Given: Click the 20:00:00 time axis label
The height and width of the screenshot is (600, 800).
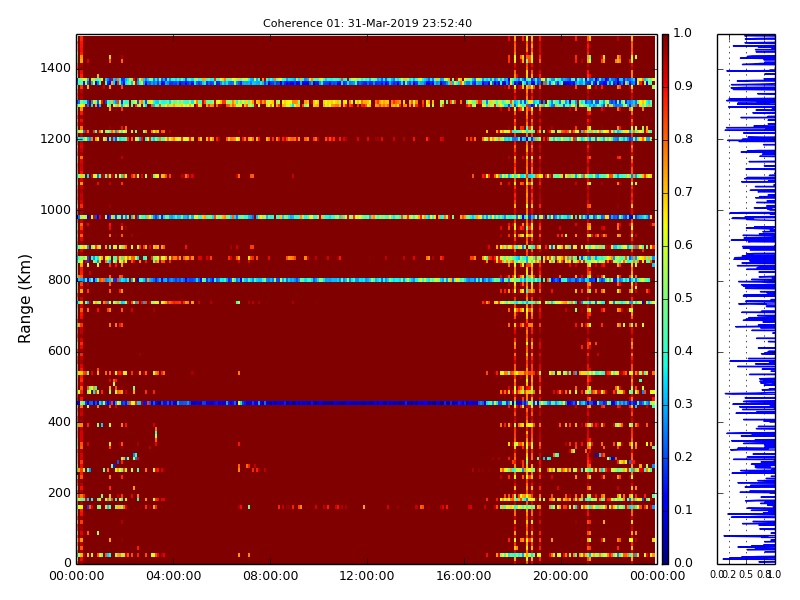Looking at the screenshot, I should (561, 577).
